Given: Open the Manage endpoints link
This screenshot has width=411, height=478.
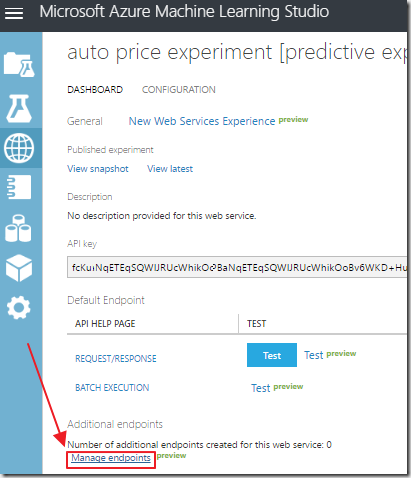Looking at the screenshot, I should (111, 458).
